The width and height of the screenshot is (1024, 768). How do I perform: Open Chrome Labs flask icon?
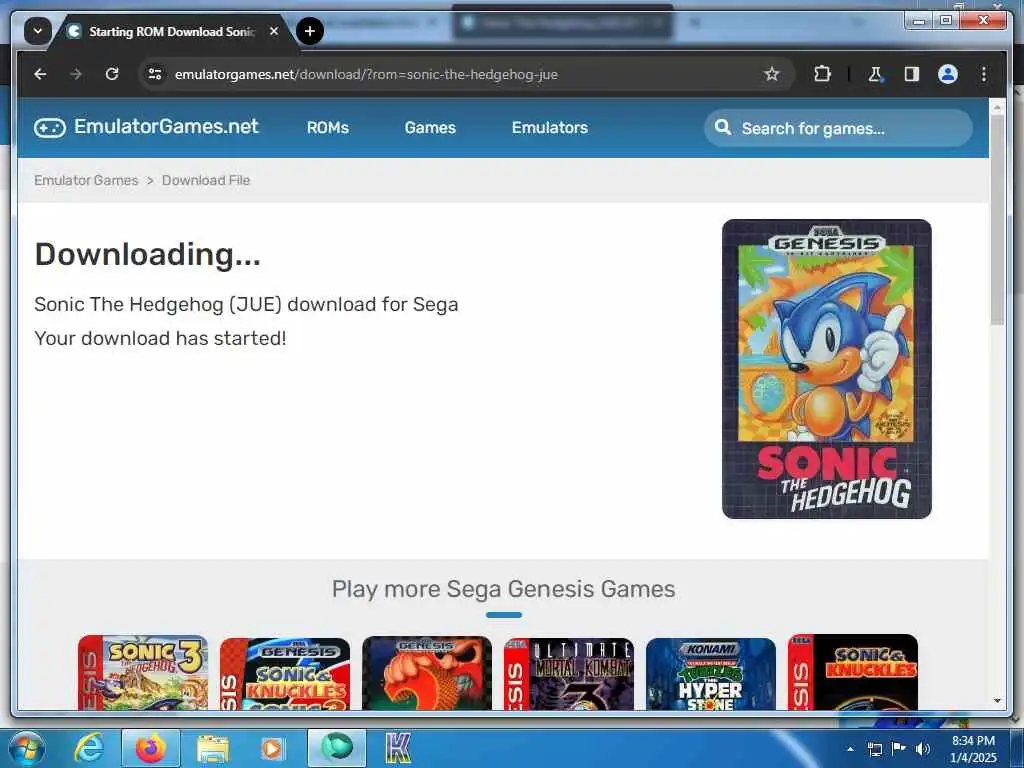pyautogui.click(x=875, y=74)
